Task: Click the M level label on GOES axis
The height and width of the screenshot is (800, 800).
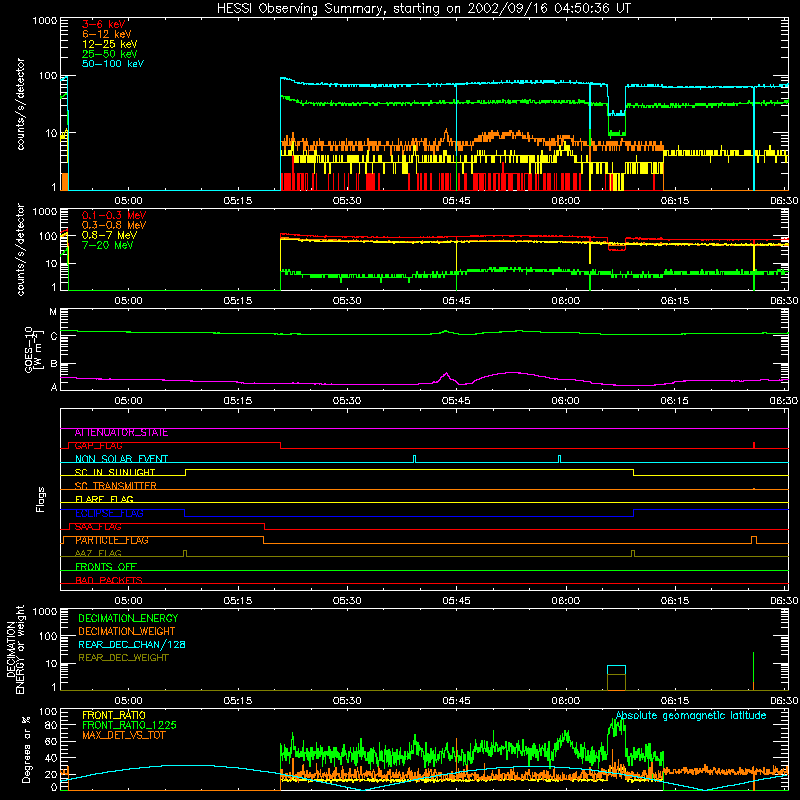Action: pos(53,312)
